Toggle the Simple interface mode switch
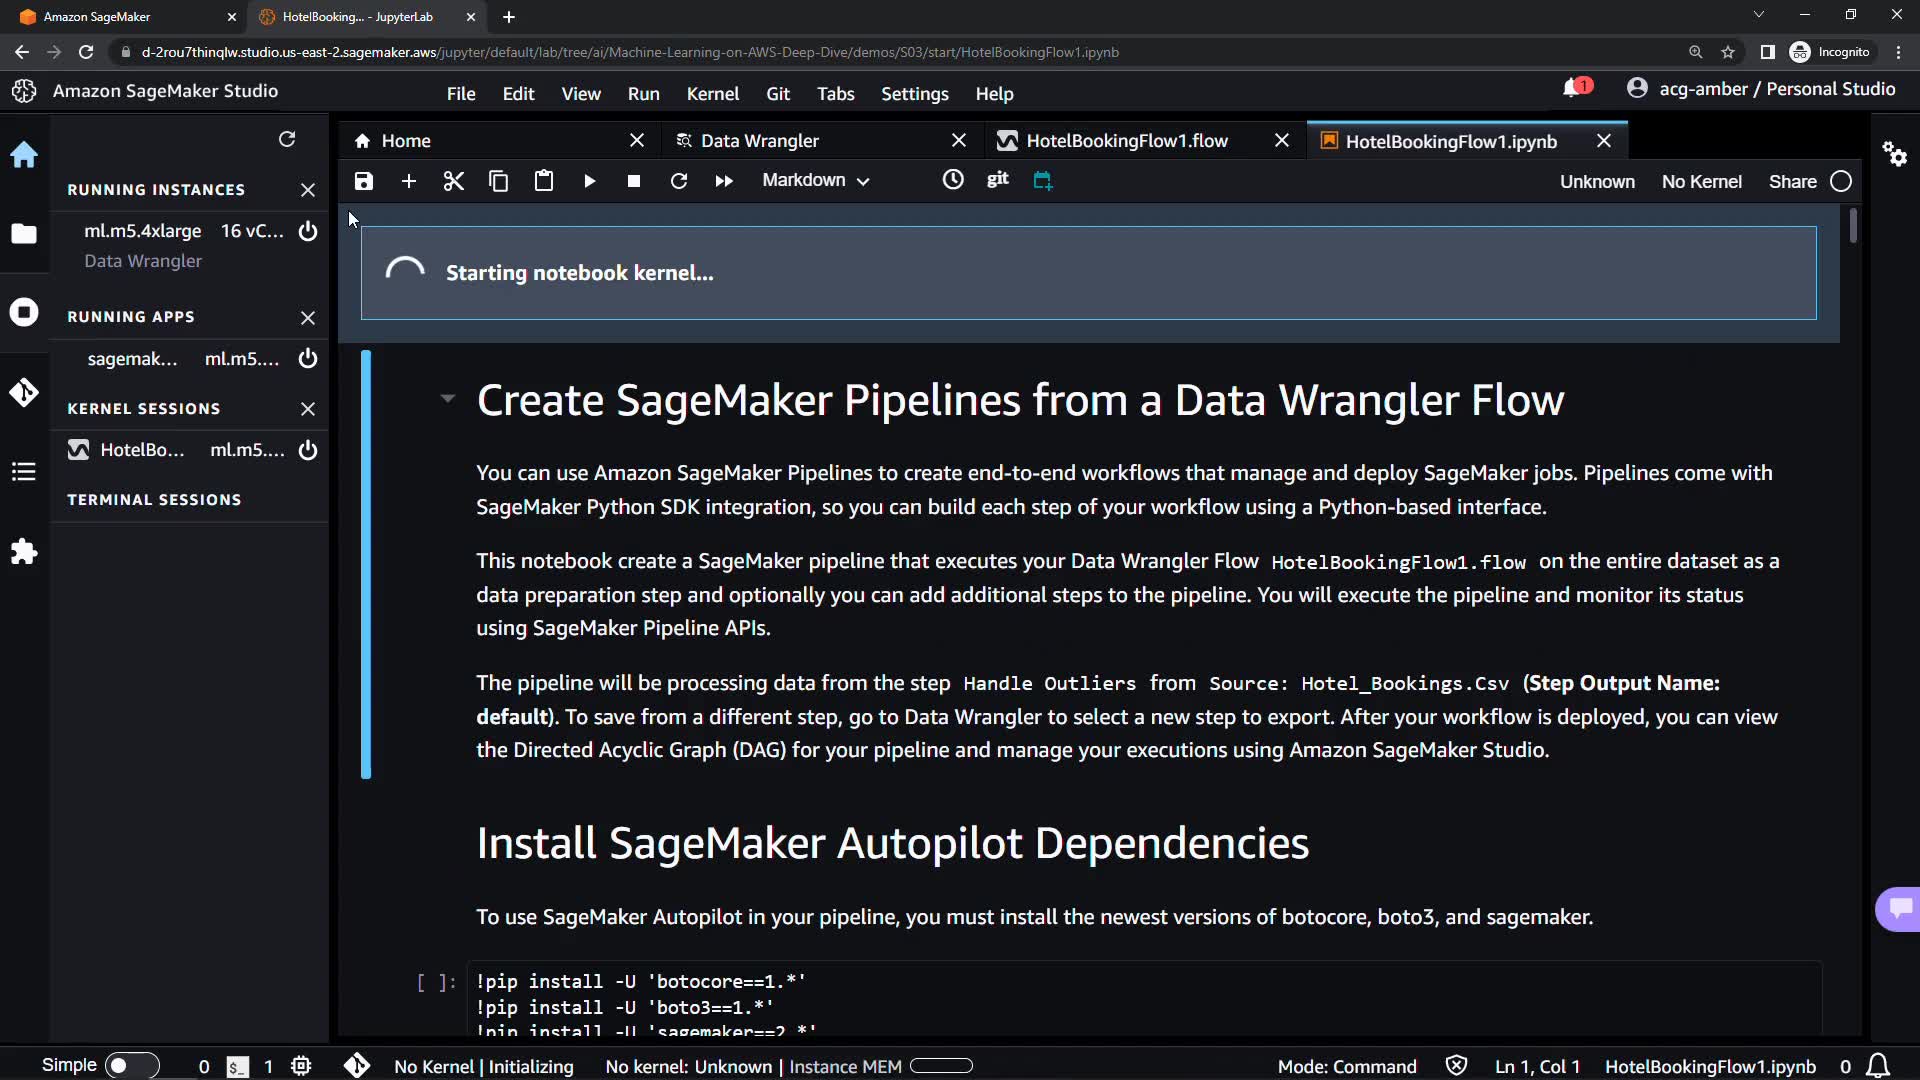Screen dimensions: 1920x1080 click(131, 1066)
